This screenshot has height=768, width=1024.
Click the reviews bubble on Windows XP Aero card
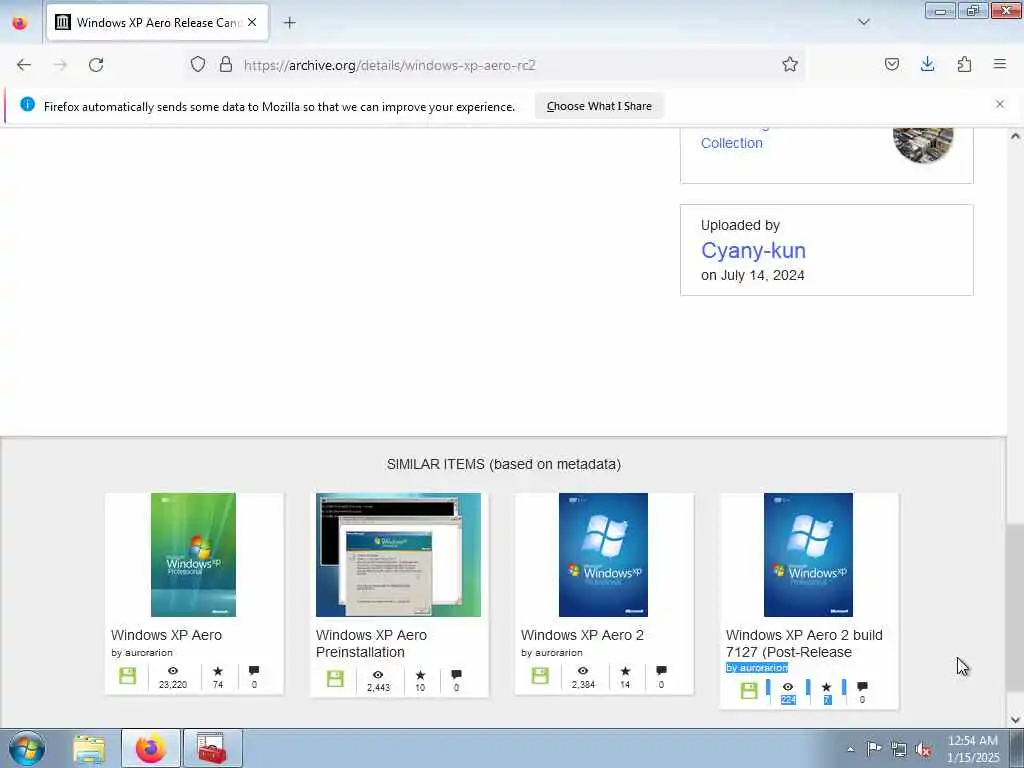pos(254,671)
